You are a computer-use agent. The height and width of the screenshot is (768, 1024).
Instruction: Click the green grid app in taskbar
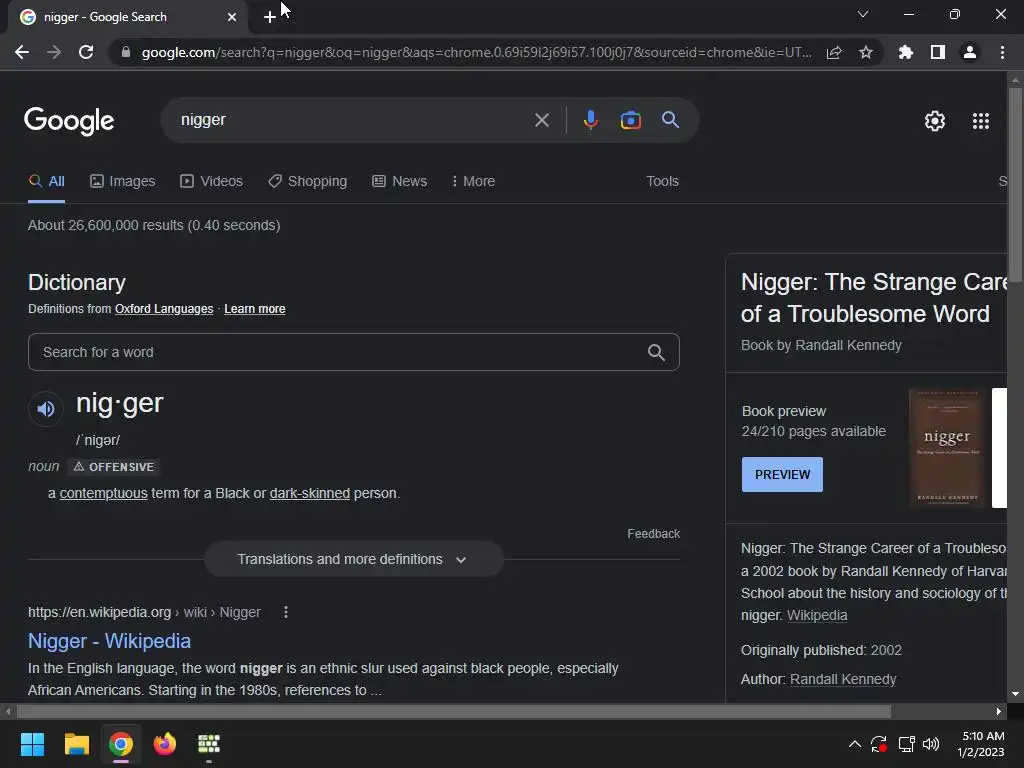[208, 744]
